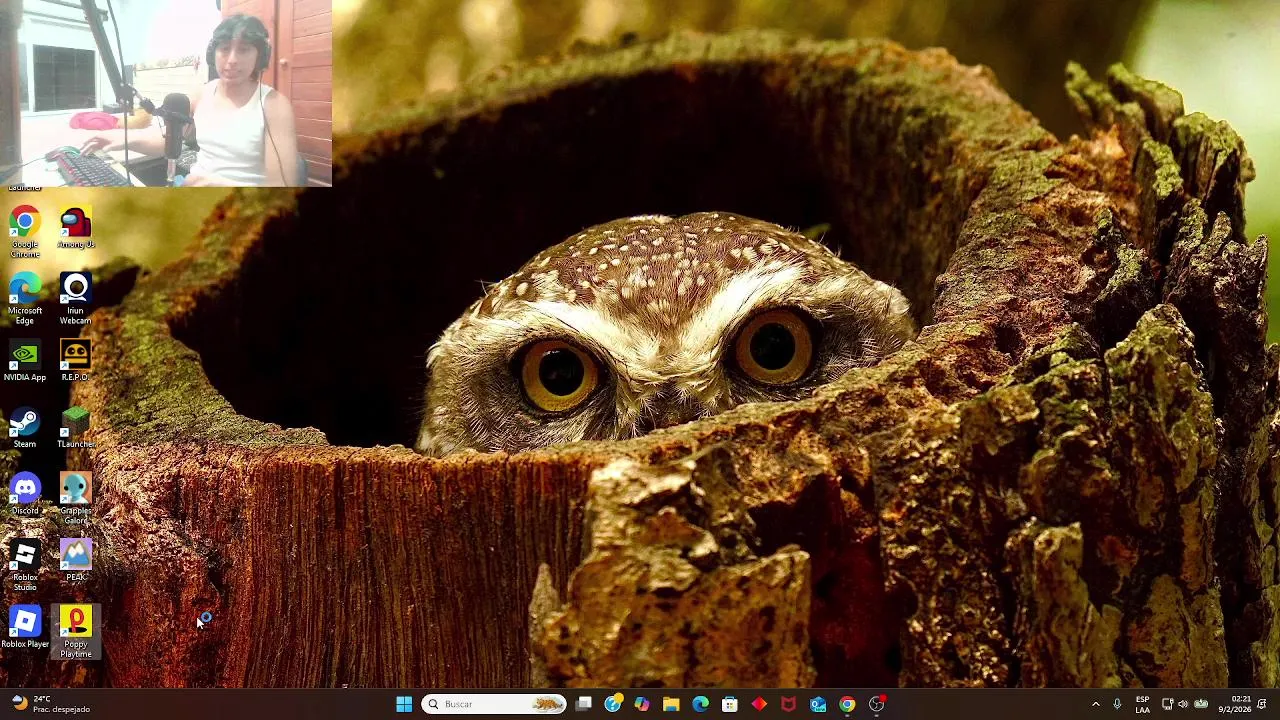
Task: Open File Explorer from the taskbar
Action: (x=671, y=704)
